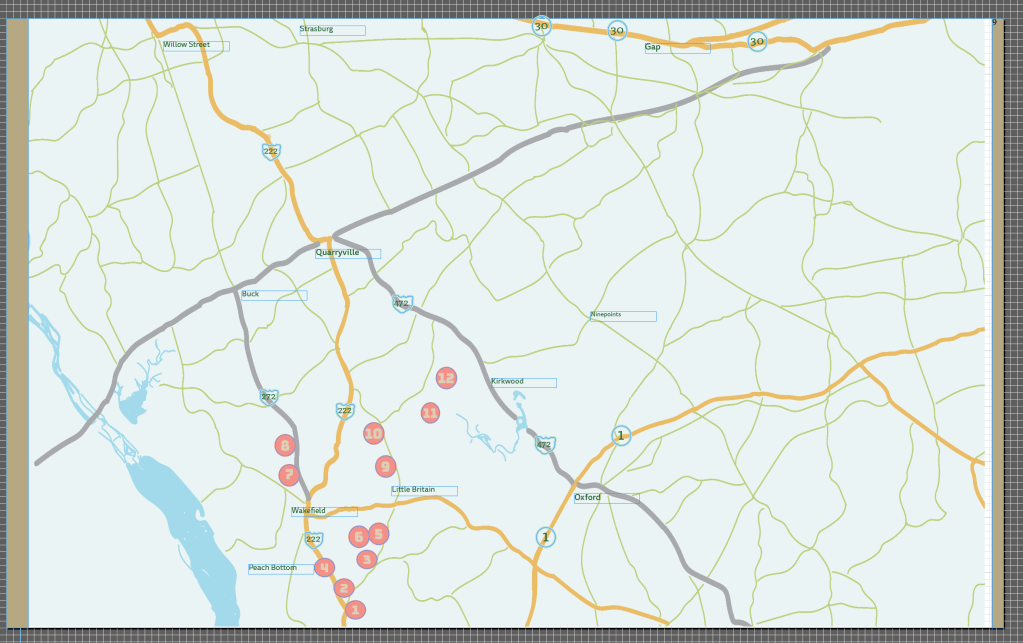Click the number 10 circle marker
Viewport: 1023px width, 643px height.
coord(373,433)
